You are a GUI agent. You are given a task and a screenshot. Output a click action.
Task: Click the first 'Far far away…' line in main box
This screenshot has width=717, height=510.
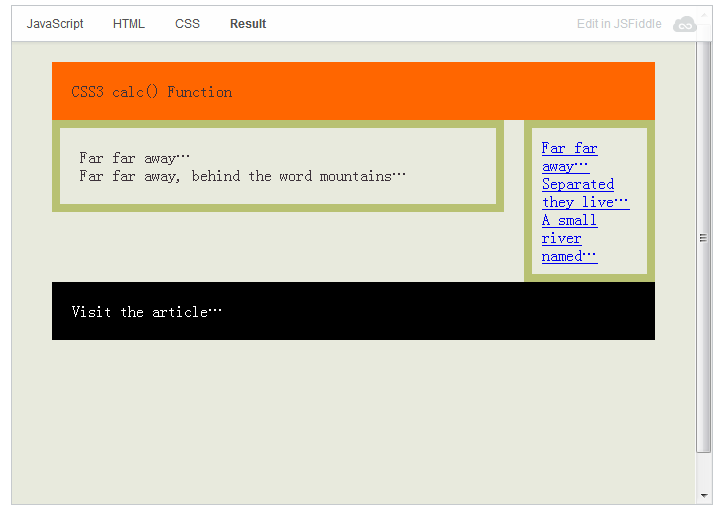pyautogui.click(x=134, y=158)
